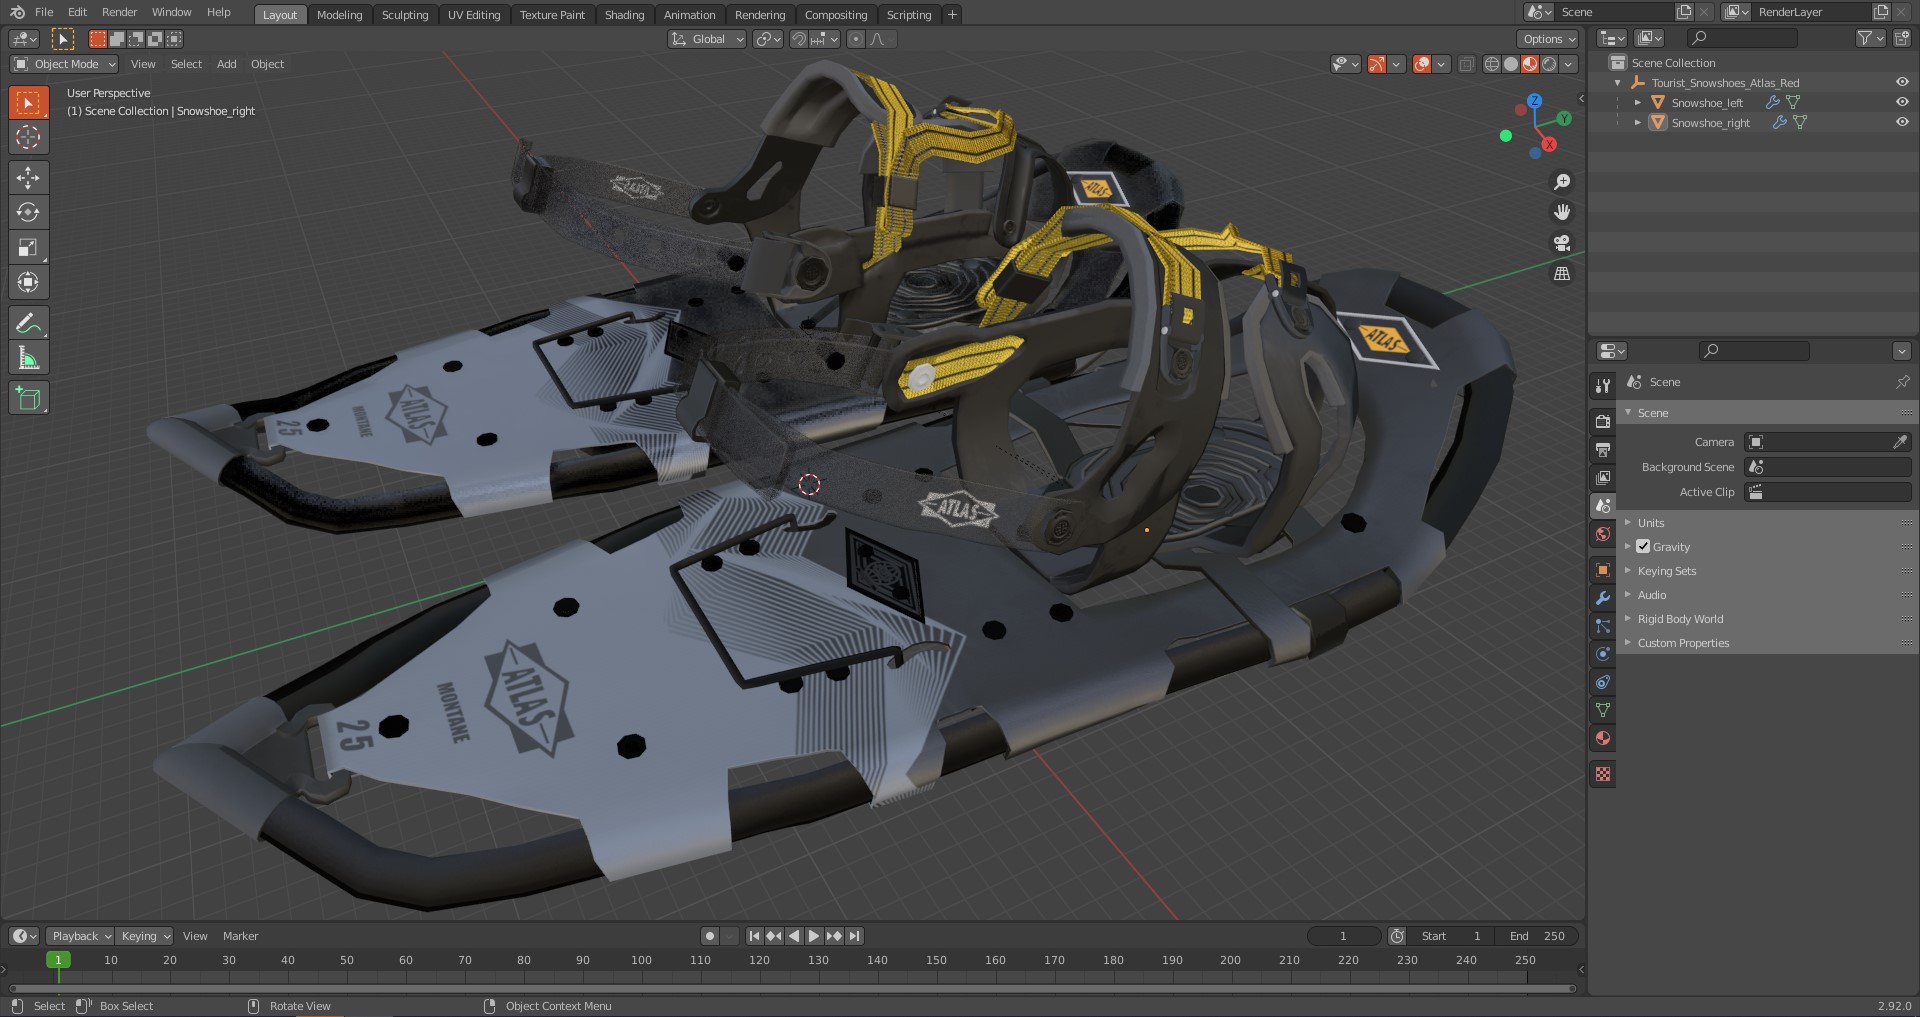Click the End frame field showing 250
This screenshot has width=1920, height=1017.
click(1537, 936)
